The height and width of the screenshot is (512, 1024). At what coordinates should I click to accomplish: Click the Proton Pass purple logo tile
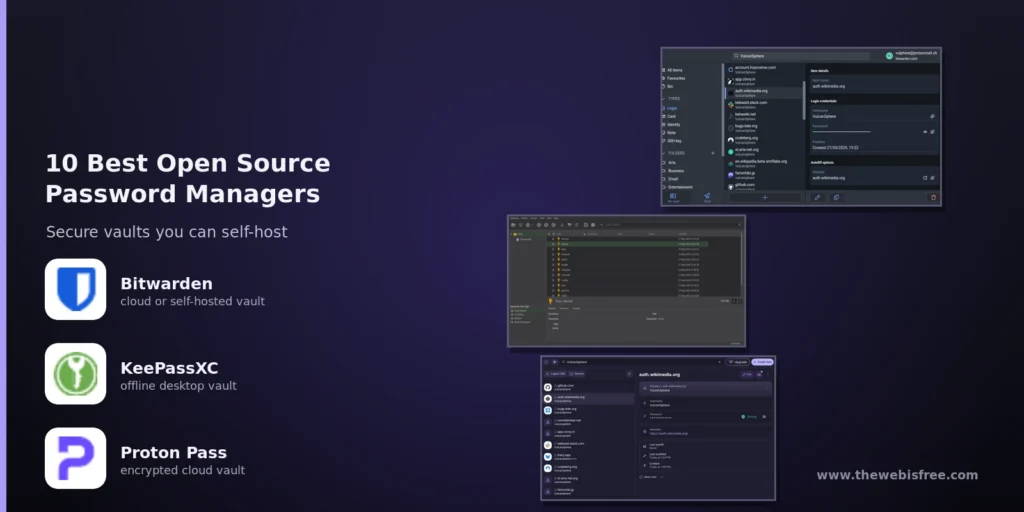75,458
